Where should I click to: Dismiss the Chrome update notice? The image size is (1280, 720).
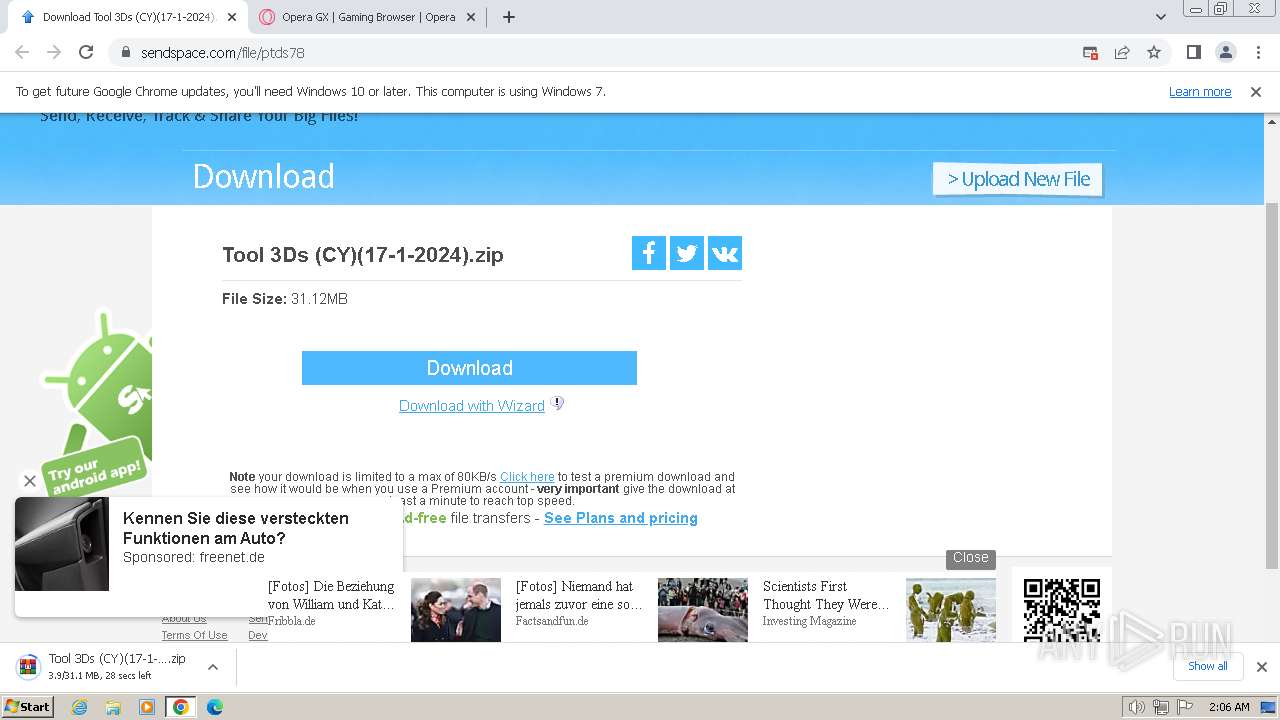click(x=1256, y=91)
